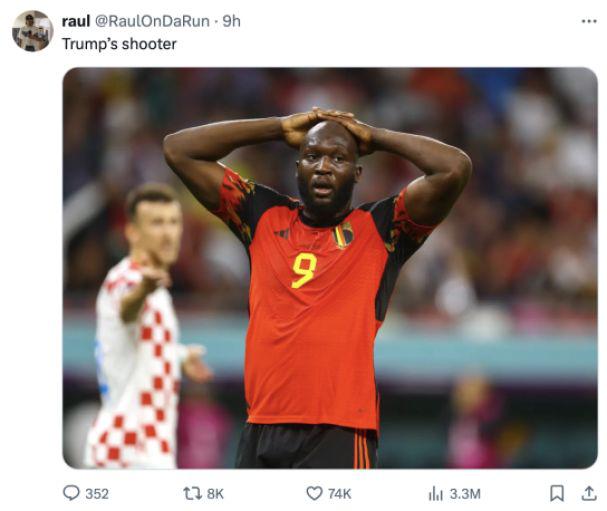
Task: Click the Belgium crest on red jersey
Action: (x=343, y=235)
